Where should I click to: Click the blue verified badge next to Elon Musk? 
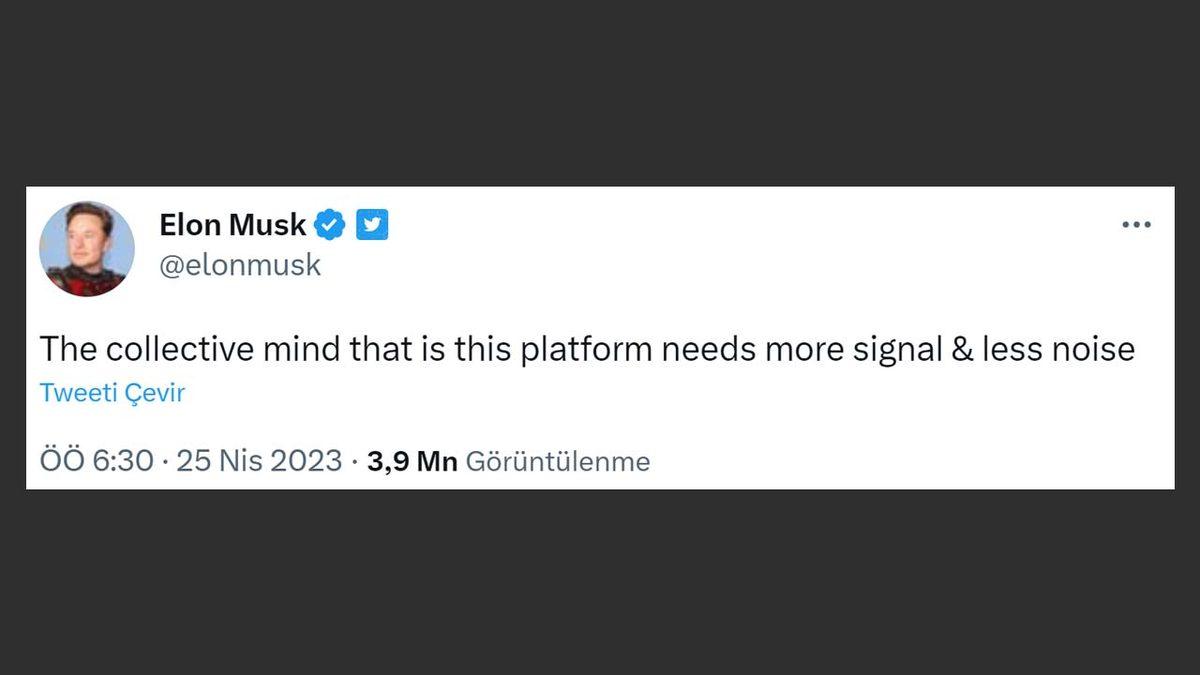[330, 225]
